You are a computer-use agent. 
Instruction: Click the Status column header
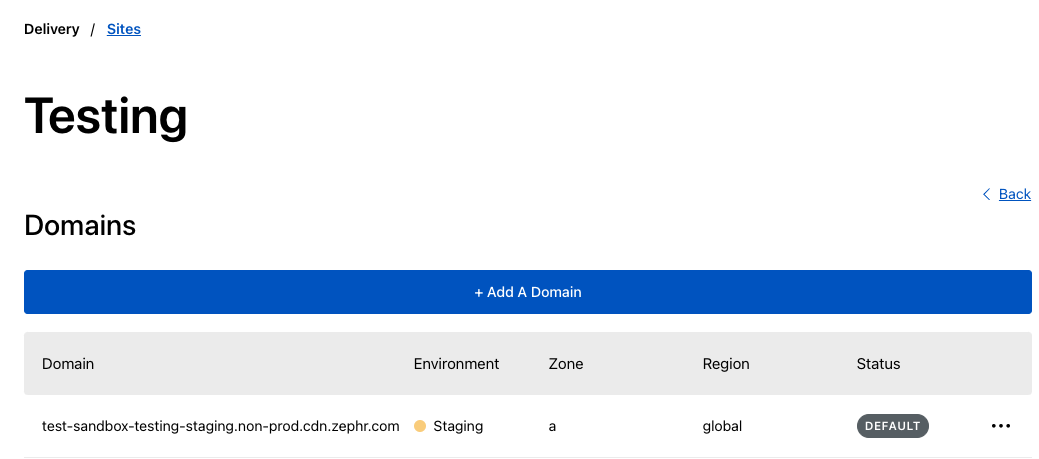(x=878, y=364)
